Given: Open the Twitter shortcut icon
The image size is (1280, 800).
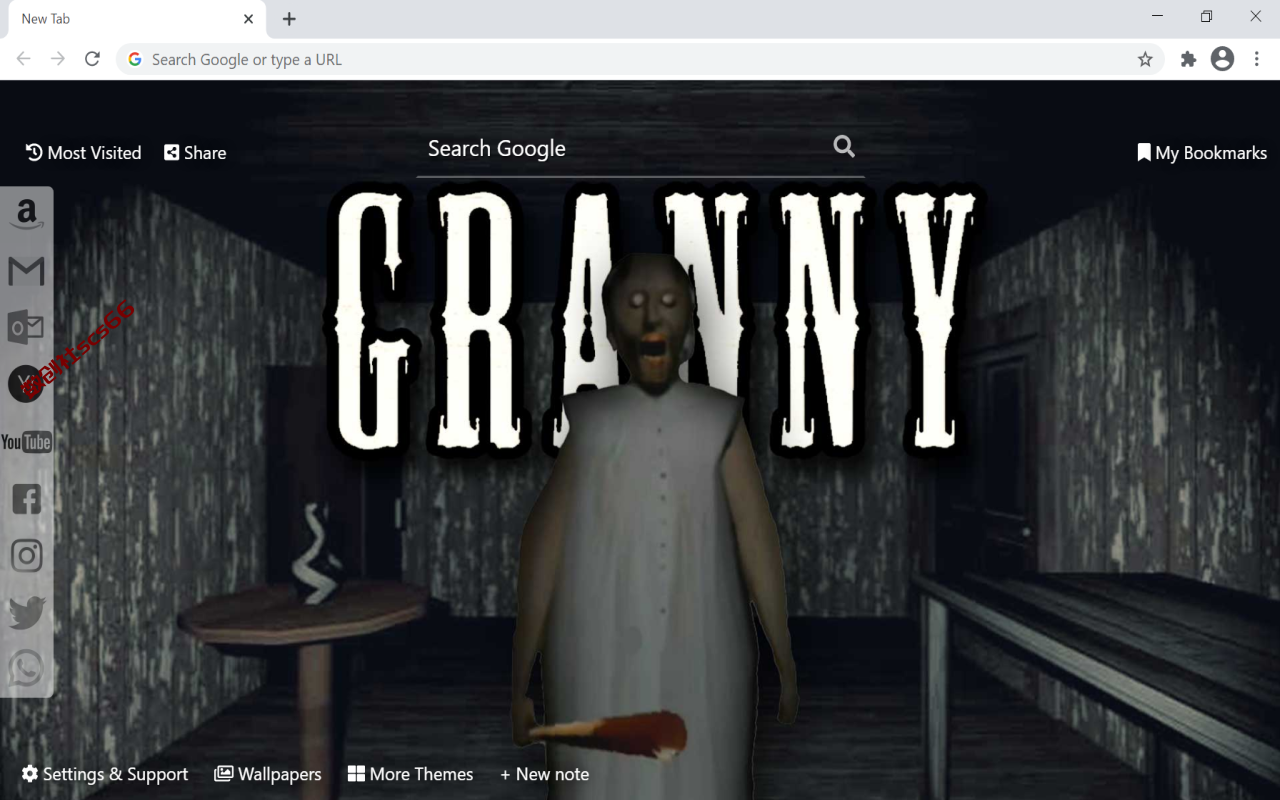Looking at the screenshot, I should tap(26, 613).
